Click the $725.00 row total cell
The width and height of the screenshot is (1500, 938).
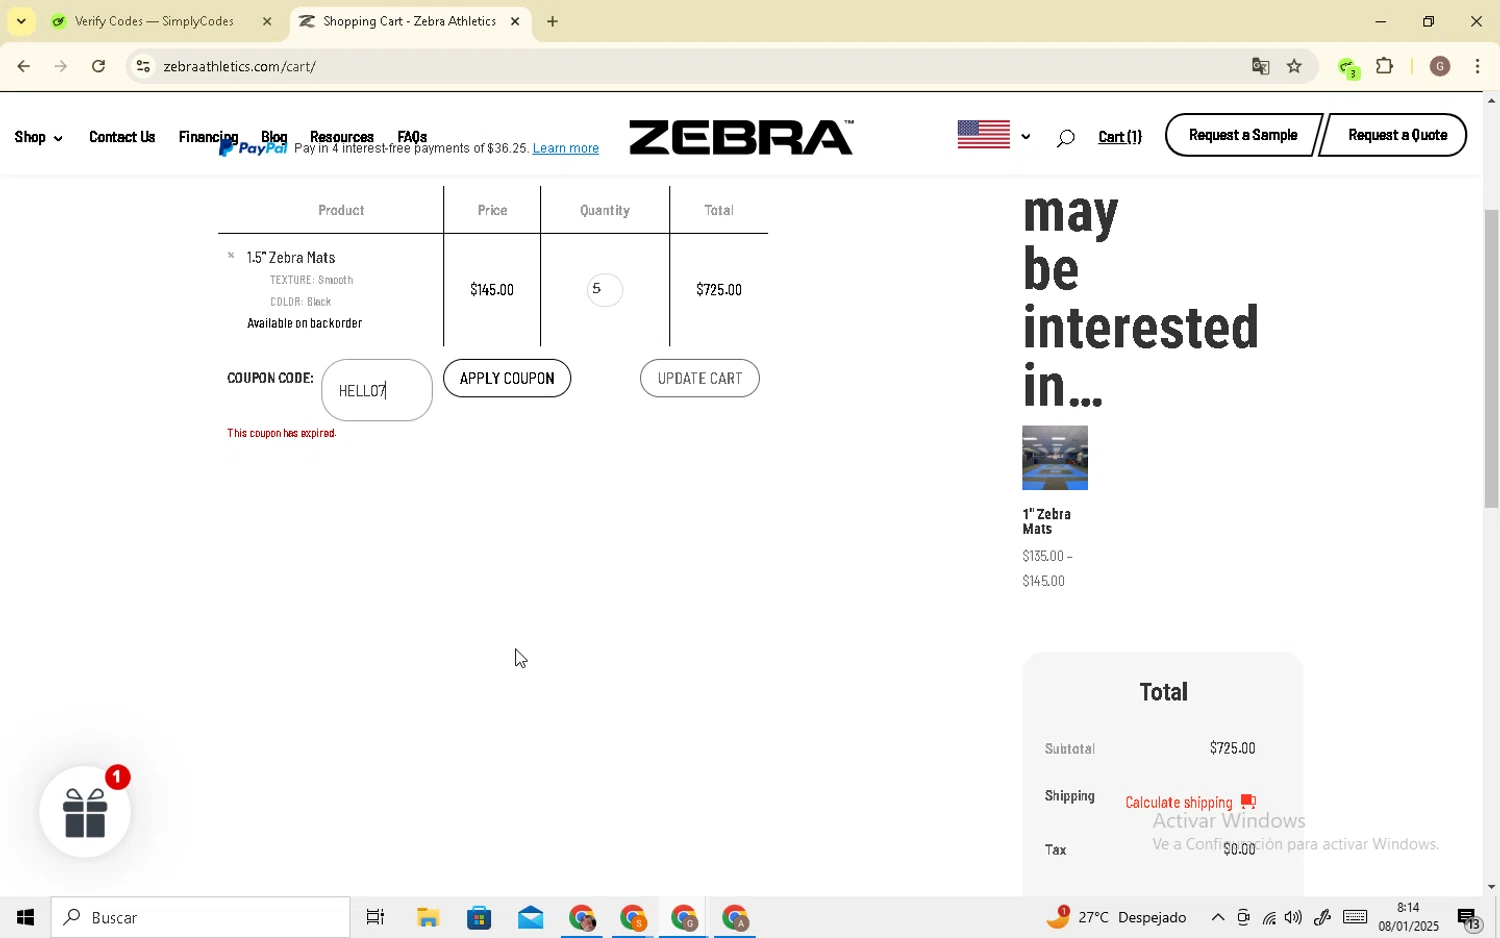point(719,290)
